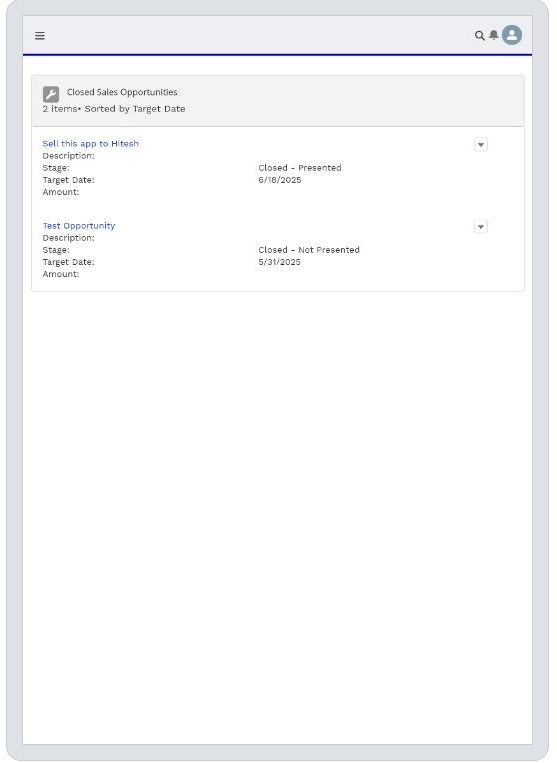Click Target Date label under Test Opportunity
The width and height of the screenshot is (557, 763).
click(x=69, y=262)
